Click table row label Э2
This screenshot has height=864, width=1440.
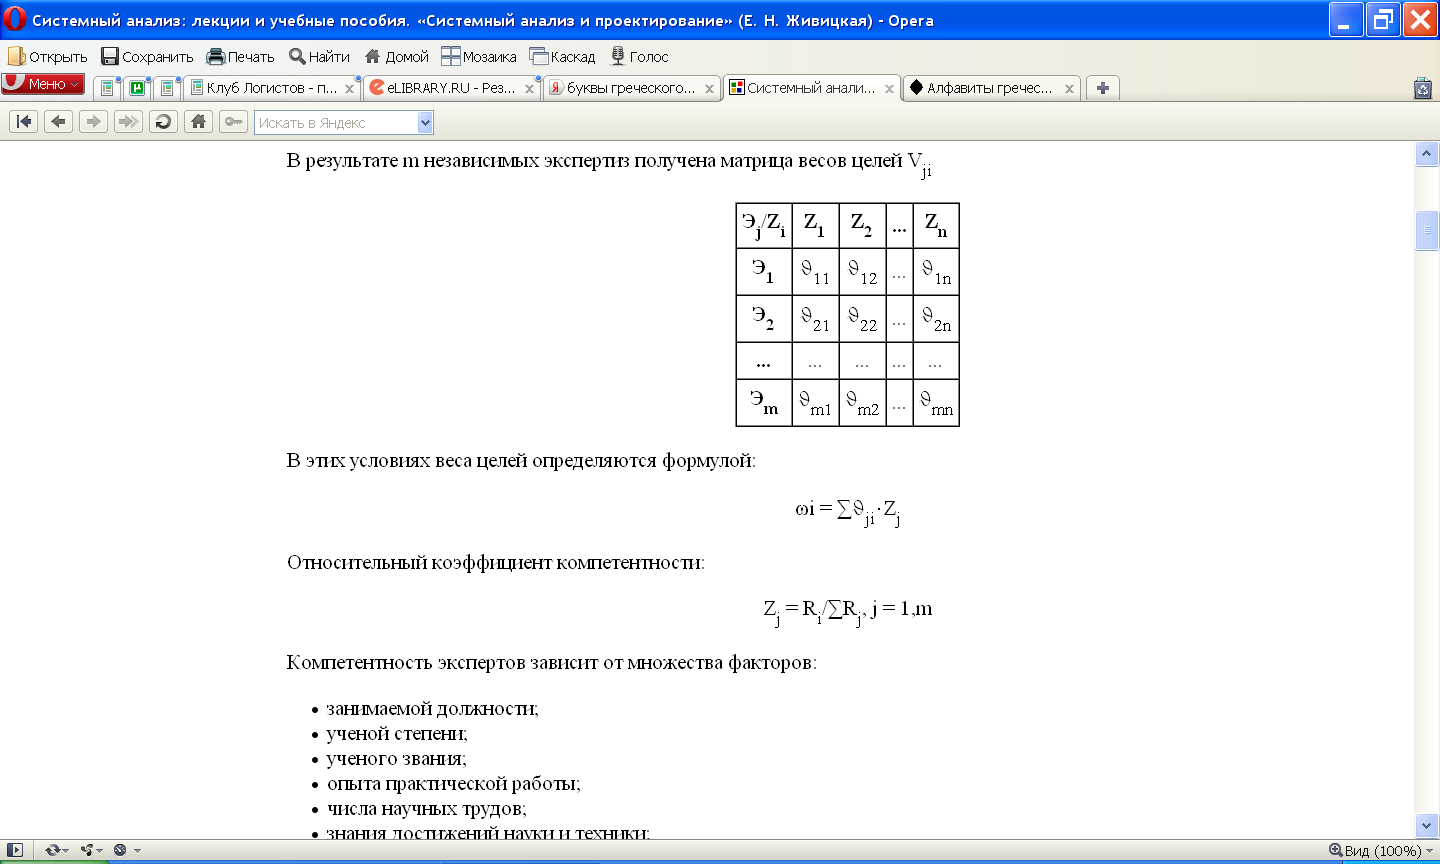764,318
